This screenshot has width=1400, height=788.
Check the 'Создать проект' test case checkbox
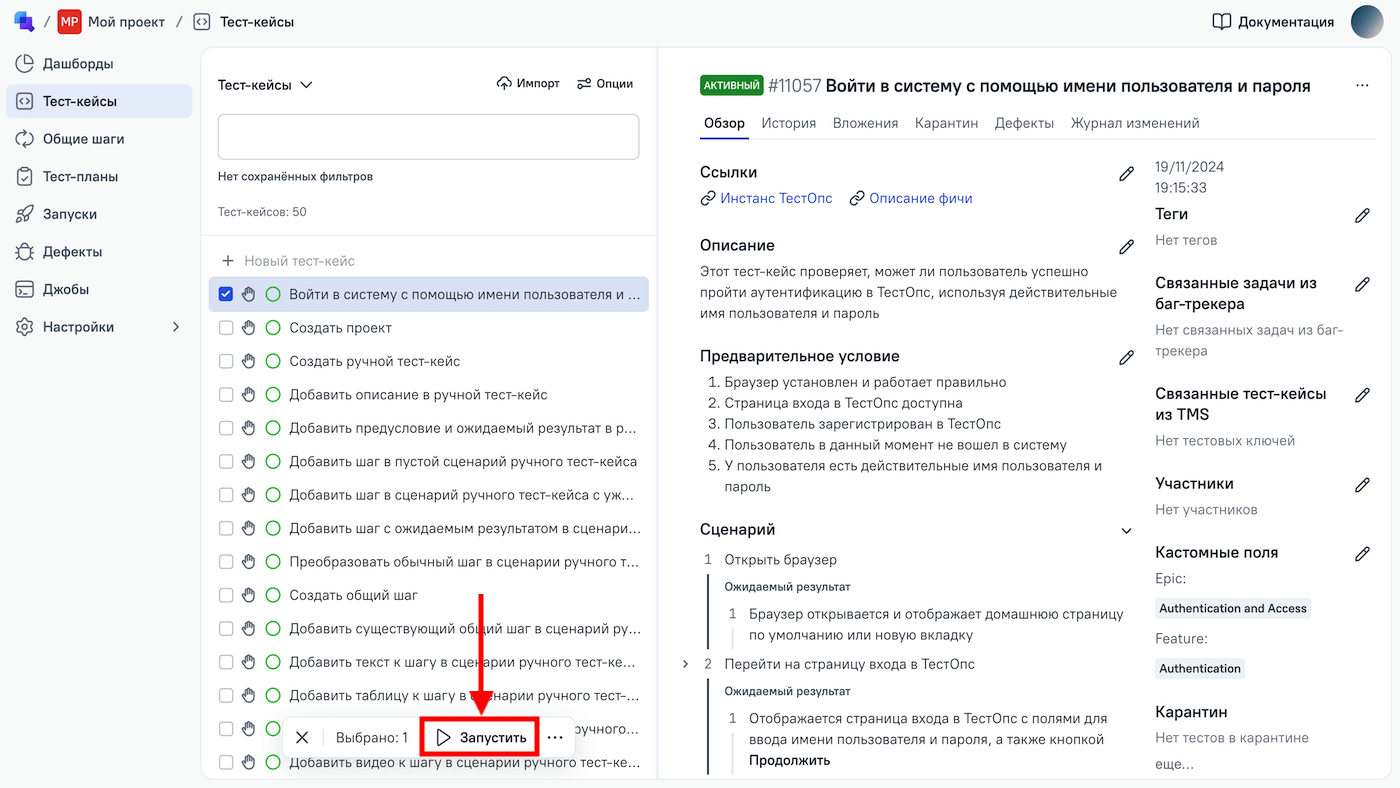(x=226, y=328)
